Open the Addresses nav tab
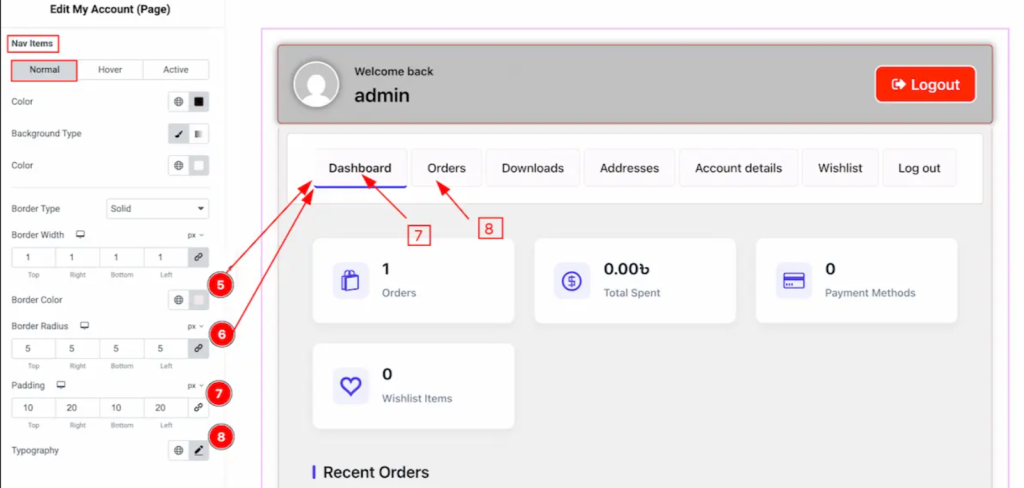The width and height of the screenshot is (1024, 488). [630, 168]
